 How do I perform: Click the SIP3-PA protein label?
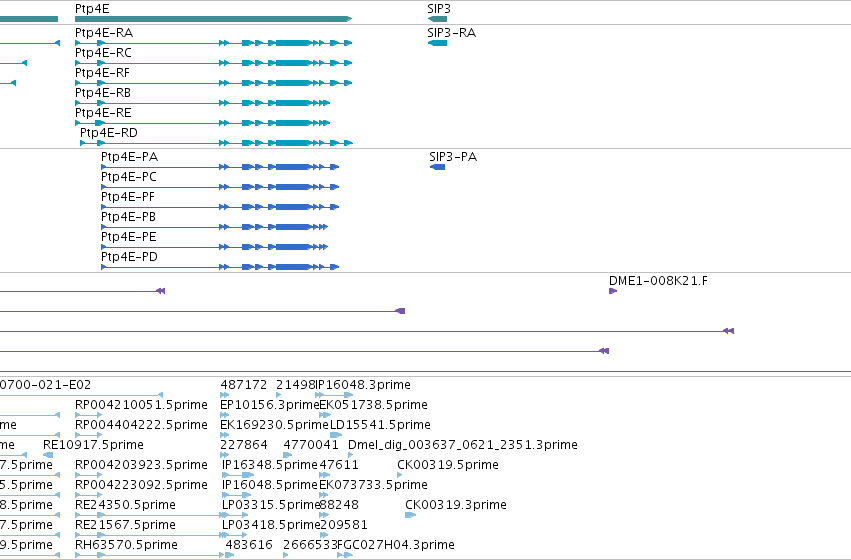(x=453, y=157)
